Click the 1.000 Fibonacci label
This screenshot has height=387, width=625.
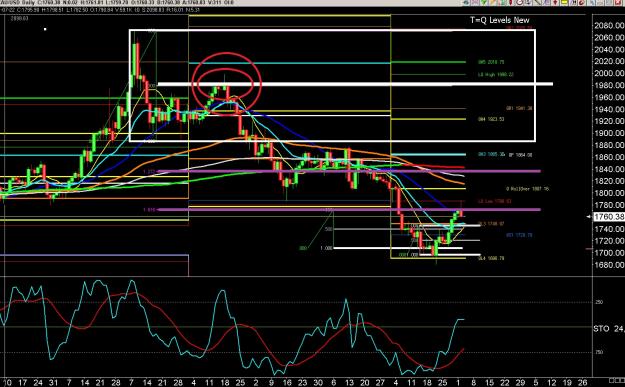click(326, 248)
